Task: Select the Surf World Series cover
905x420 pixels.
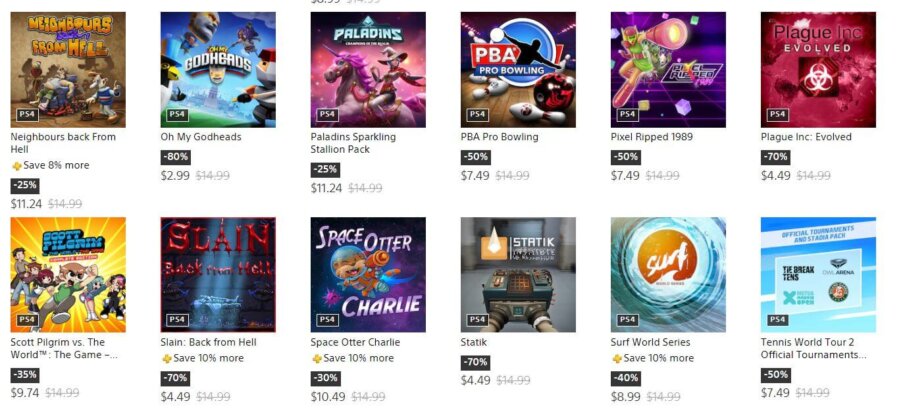Action: (668, 275)
